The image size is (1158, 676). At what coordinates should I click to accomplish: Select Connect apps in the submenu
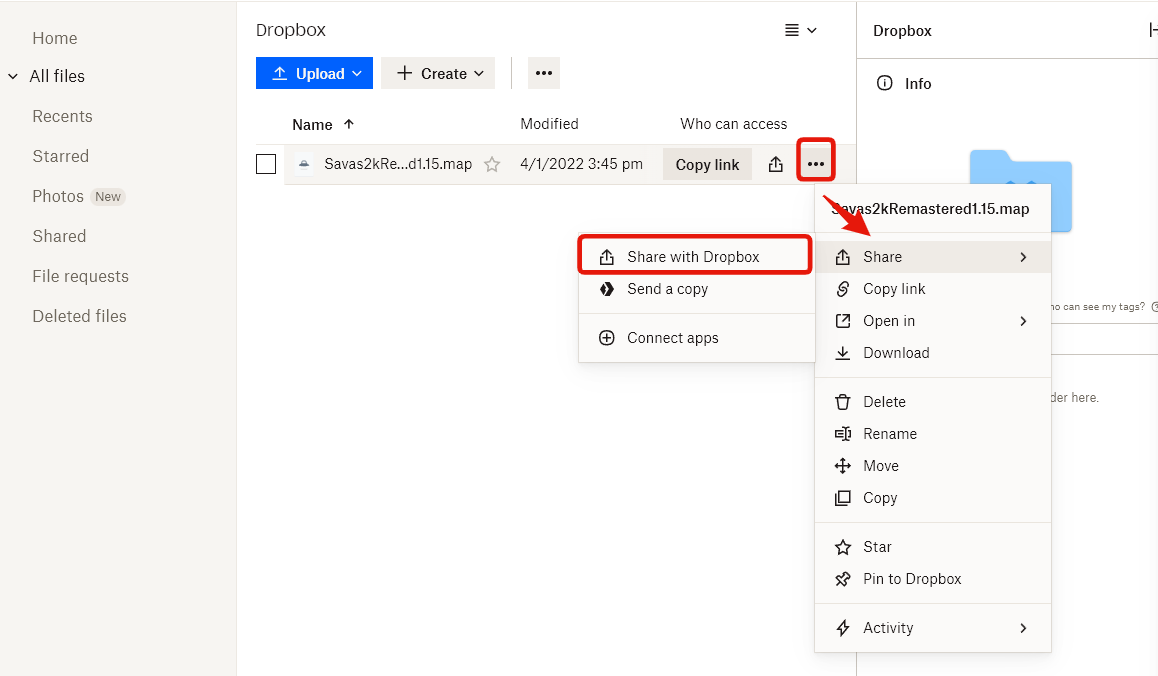pyautogui.click(x=696, y=338)
